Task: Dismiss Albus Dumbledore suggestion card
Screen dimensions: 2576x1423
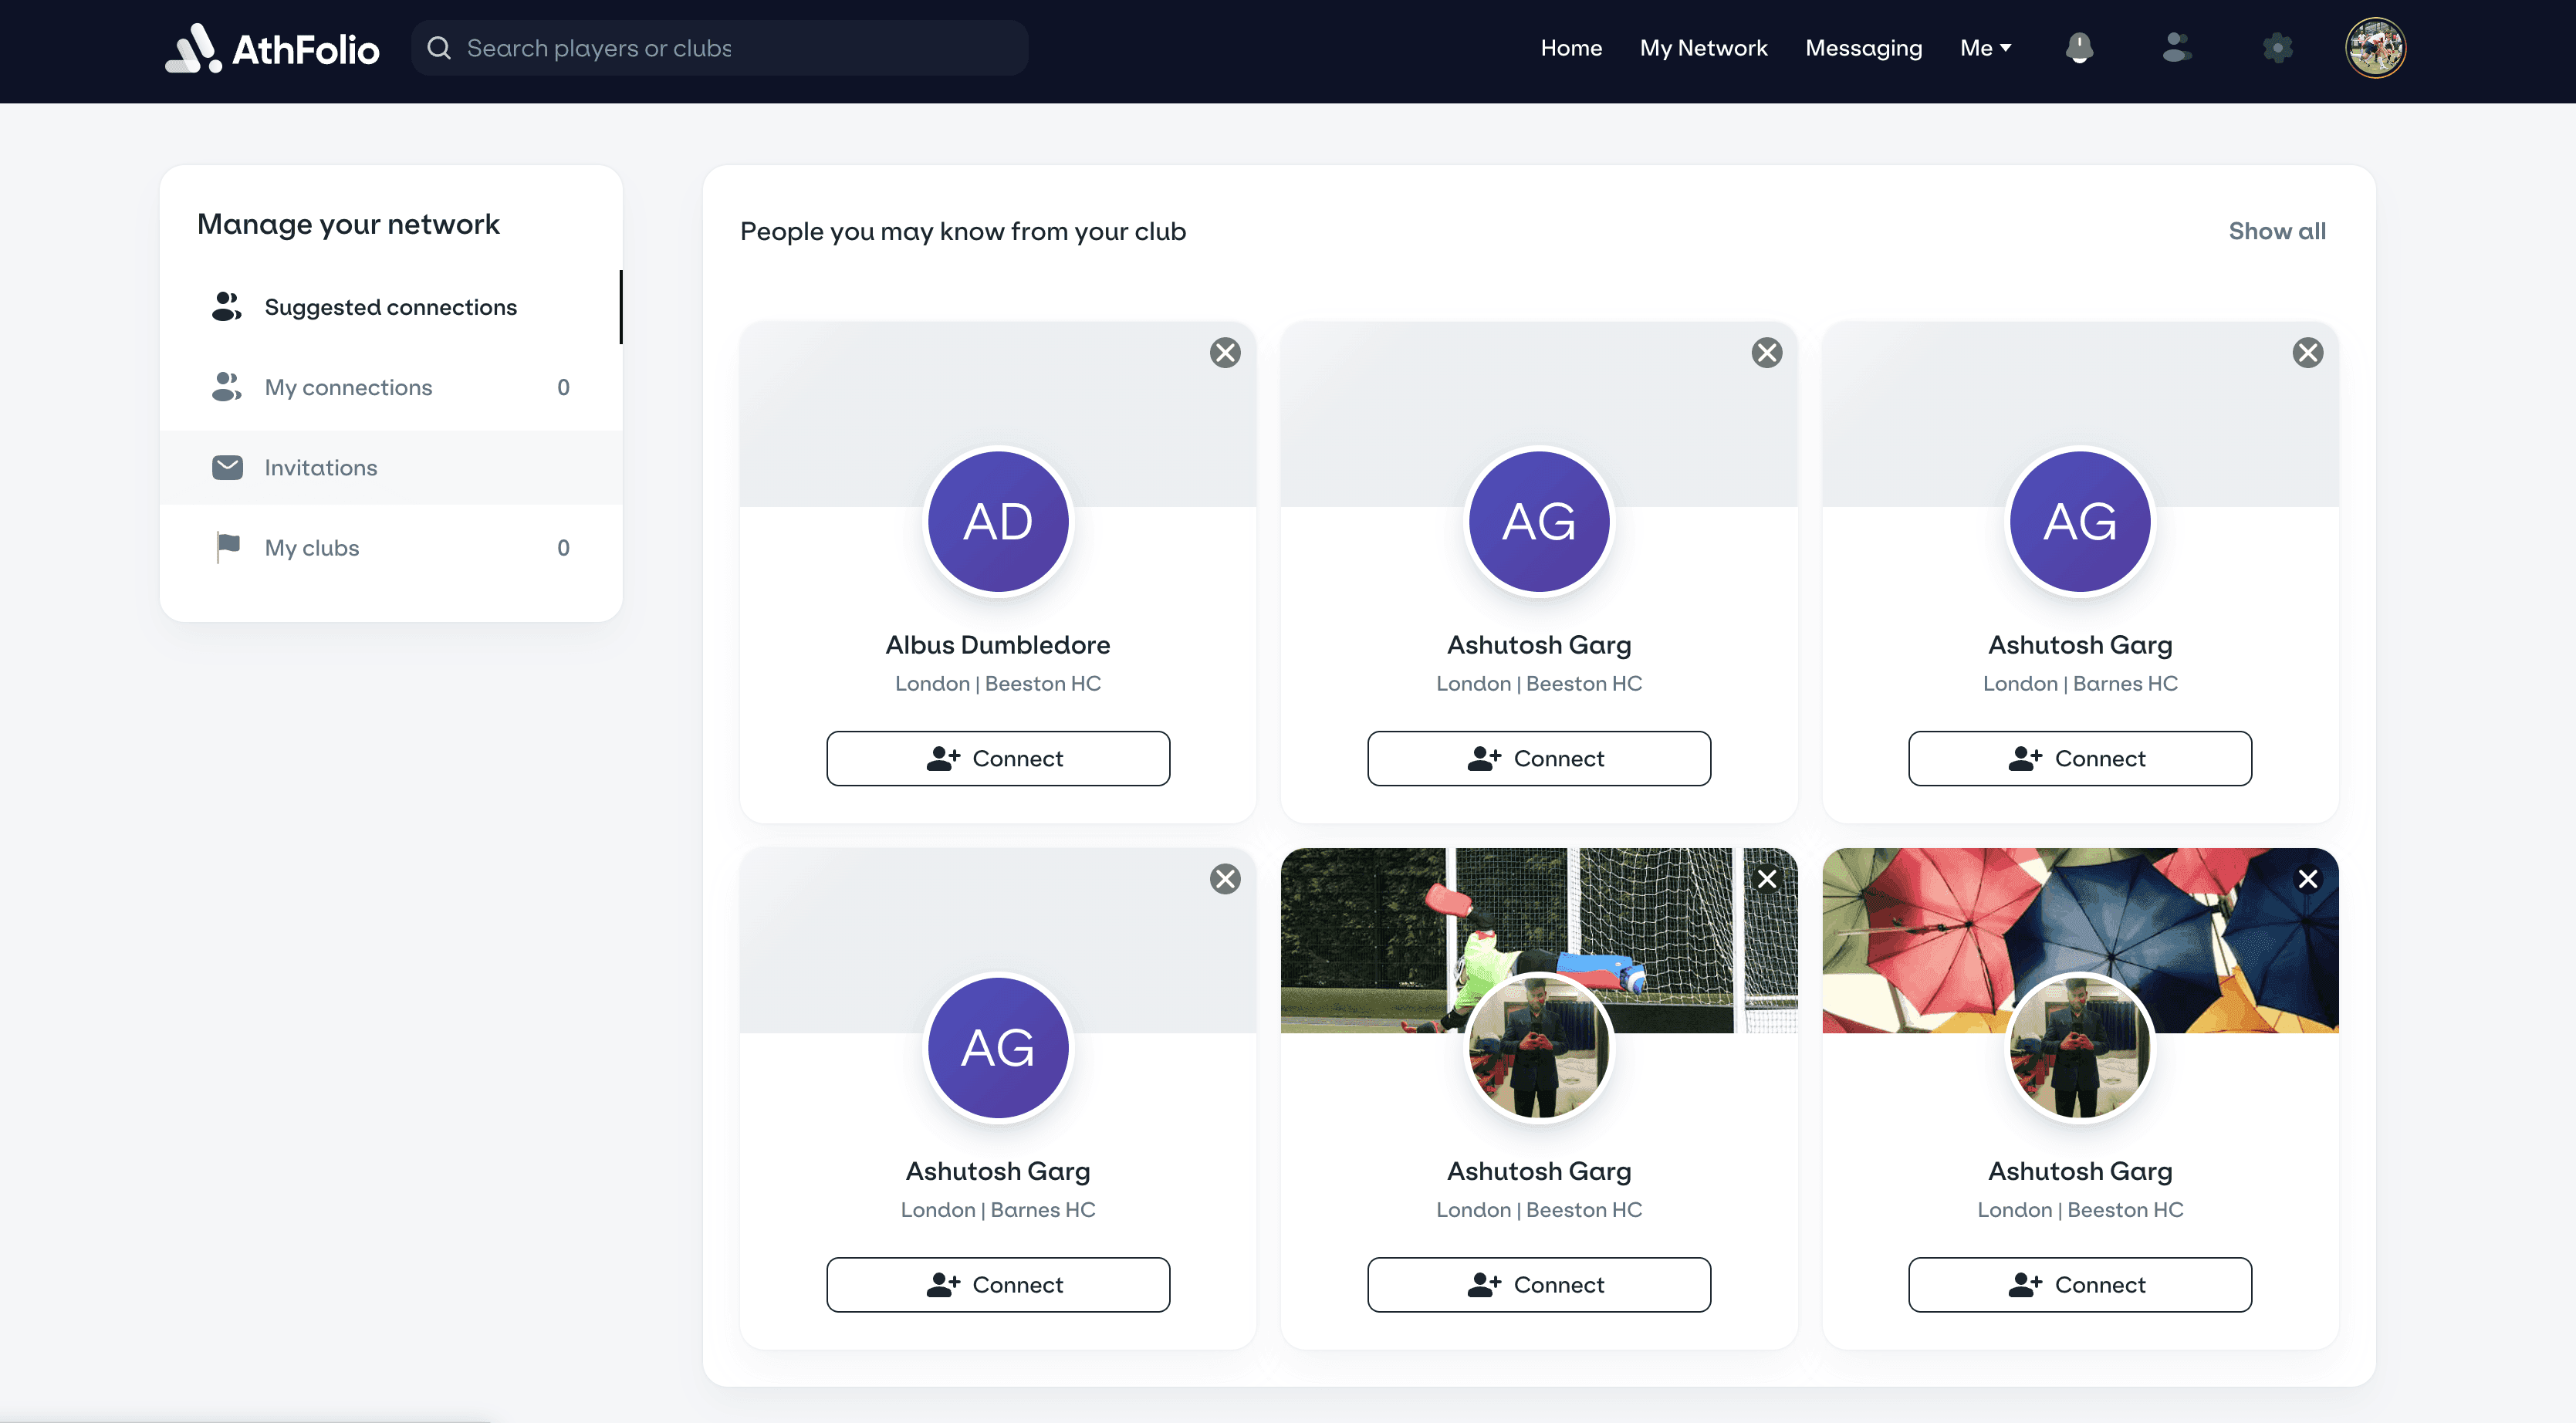Action: (x=1225, y=353)
